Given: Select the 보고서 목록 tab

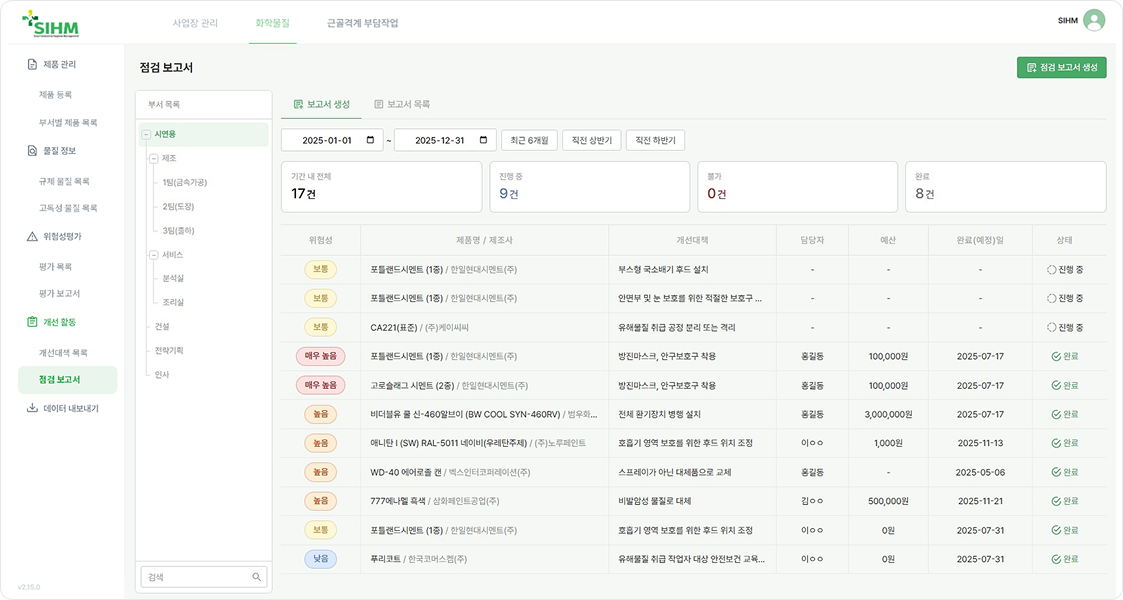Looking at the screenshot, I should (x=402, y=105).
